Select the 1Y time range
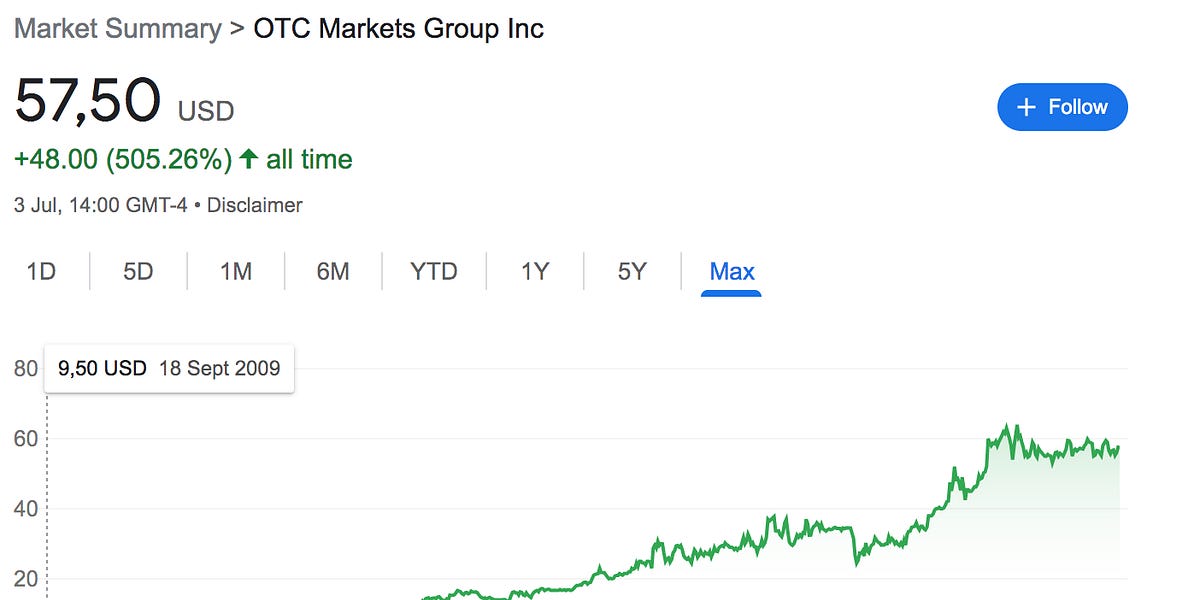 coord(533,271)
